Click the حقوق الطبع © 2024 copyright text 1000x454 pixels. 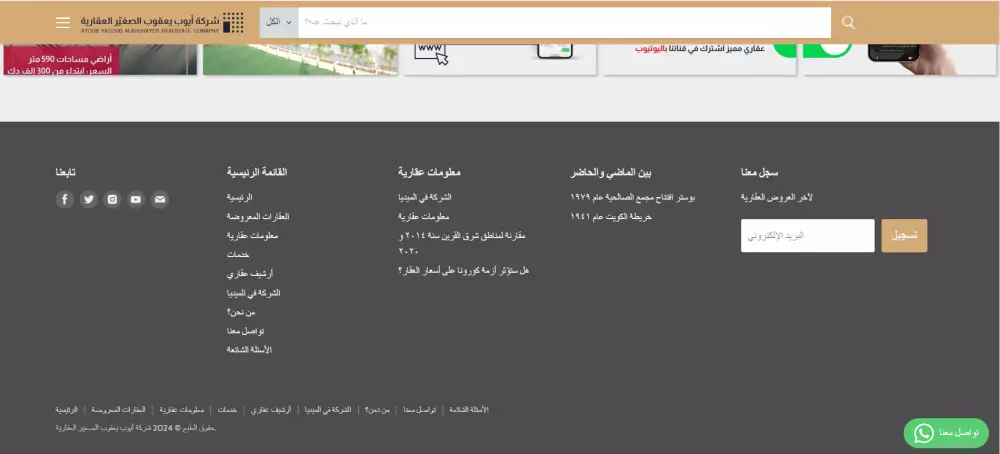coord(136,428)
